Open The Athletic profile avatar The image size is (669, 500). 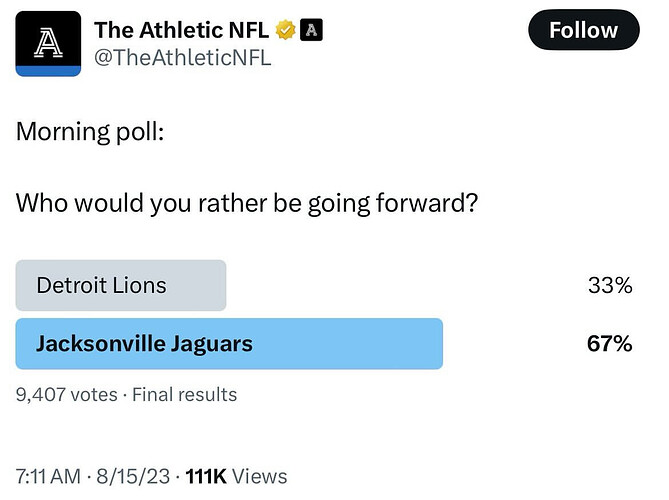[48, 44]
